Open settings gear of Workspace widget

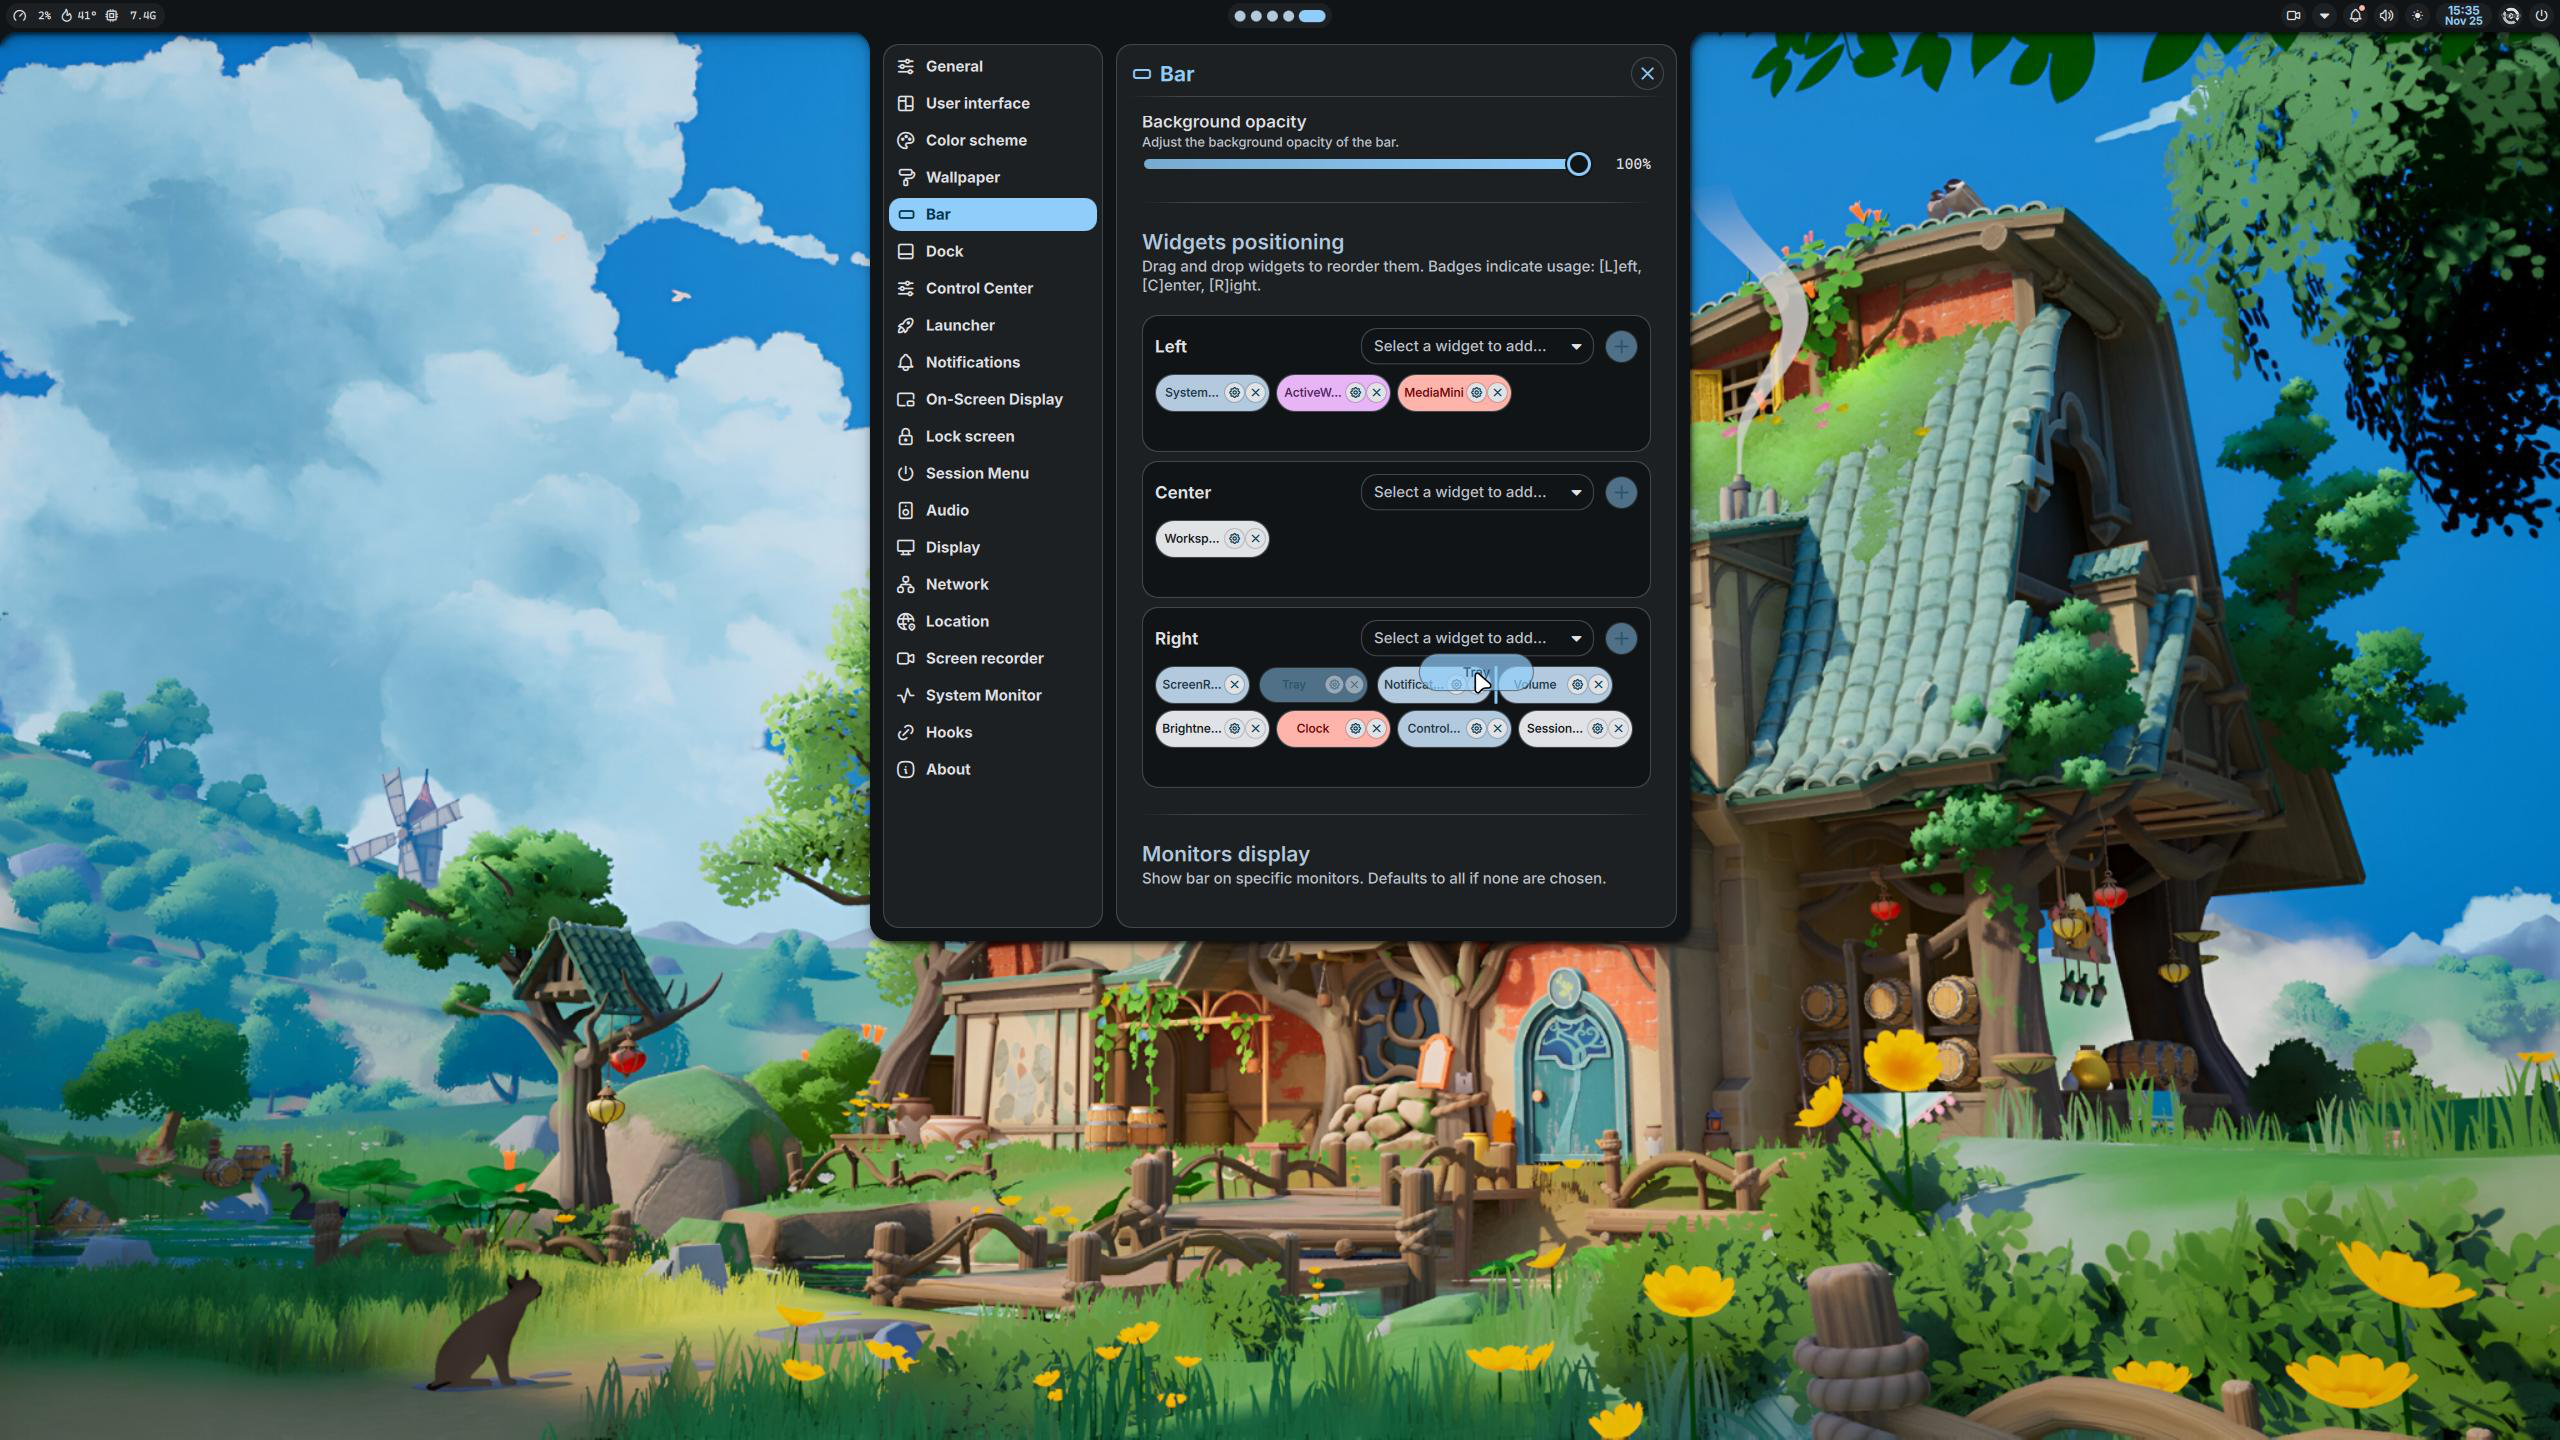[x=1234, y=538]
